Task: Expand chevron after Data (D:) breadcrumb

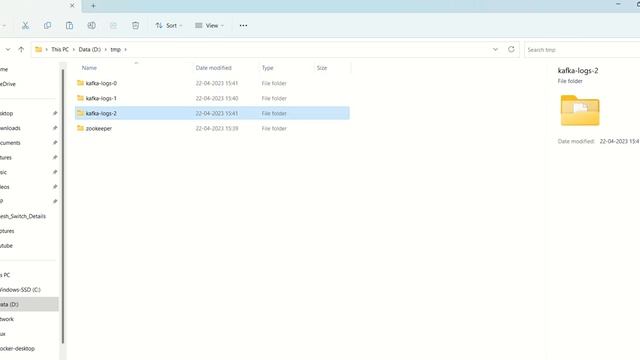Action: coord(106,49)
